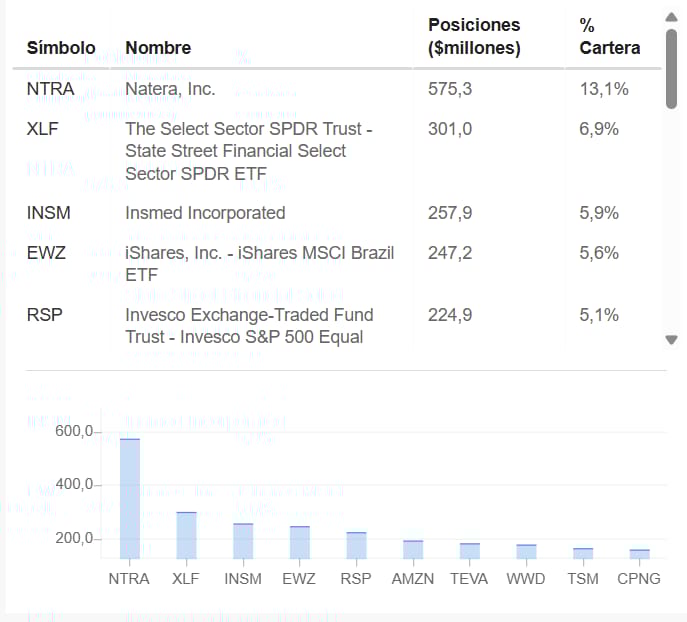This screenshot has height=622, width=687.
Task: Click the % Cartera column header
Action: (609, 35)
